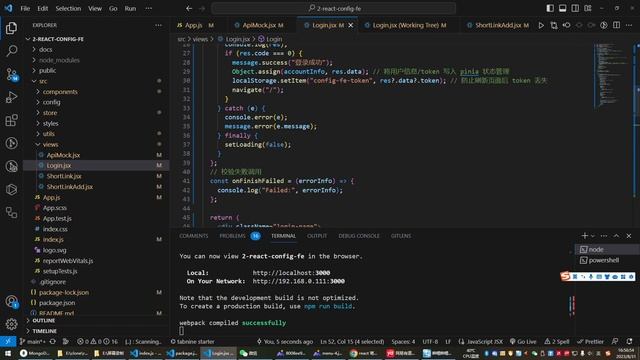Go back with the arrow in title bar
Screen dimensions: 640x360
(189, 8)
